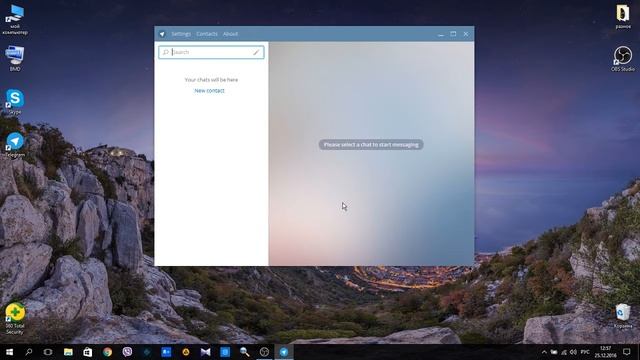Select the Telegram desktop shortcut
This screenshot has height=360, width=640.
click(x=15, y=144)
